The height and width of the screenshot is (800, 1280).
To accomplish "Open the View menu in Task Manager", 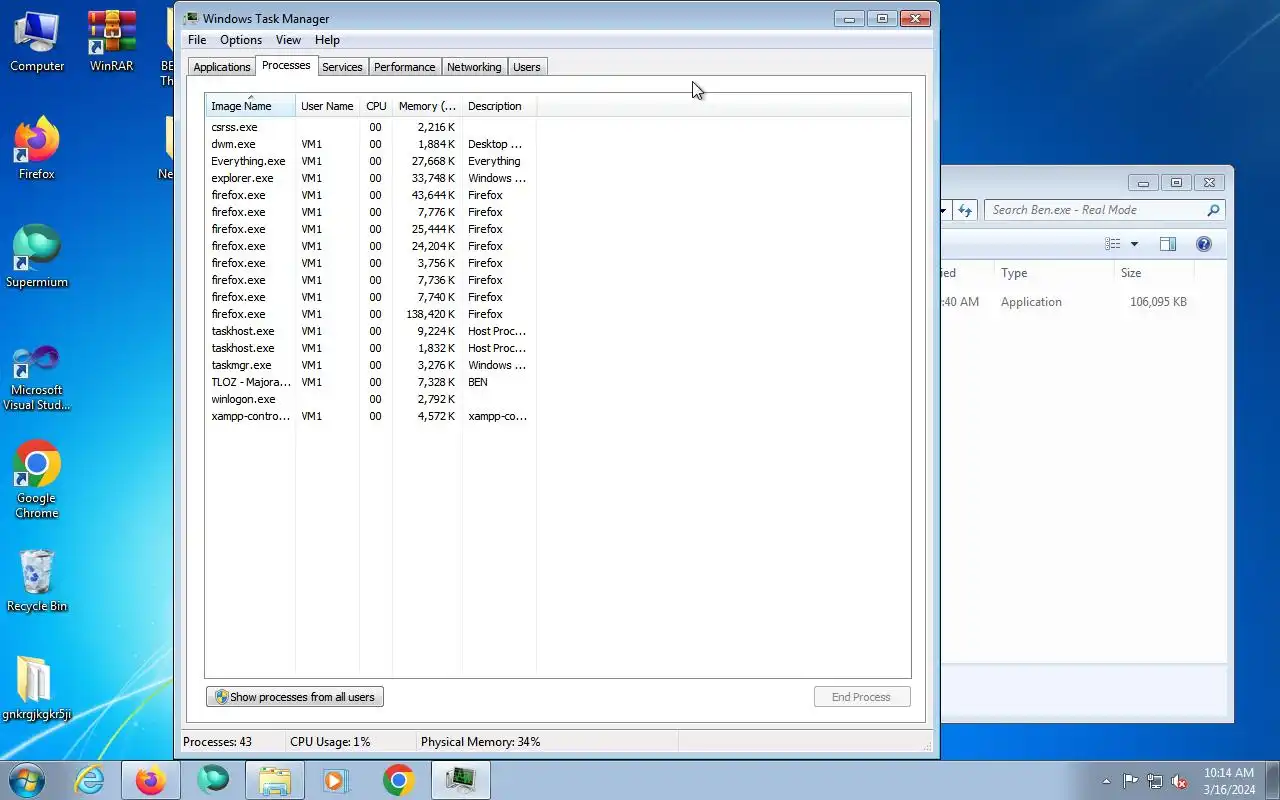I will pos(288,40).
